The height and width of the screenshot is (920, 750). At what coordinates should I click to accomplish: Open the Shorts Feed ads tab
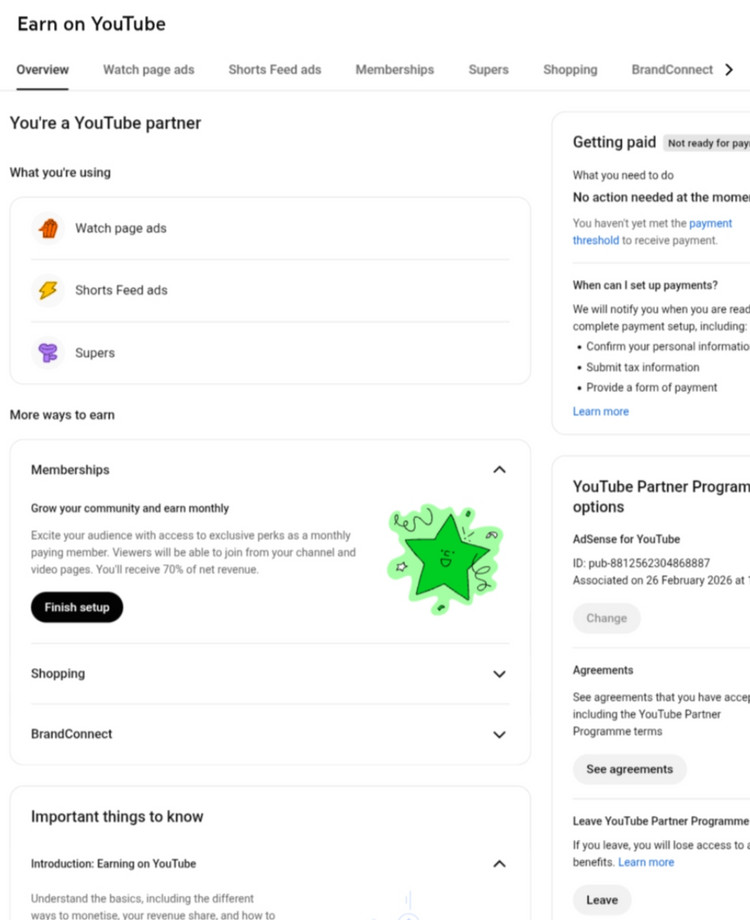point(275,70)
